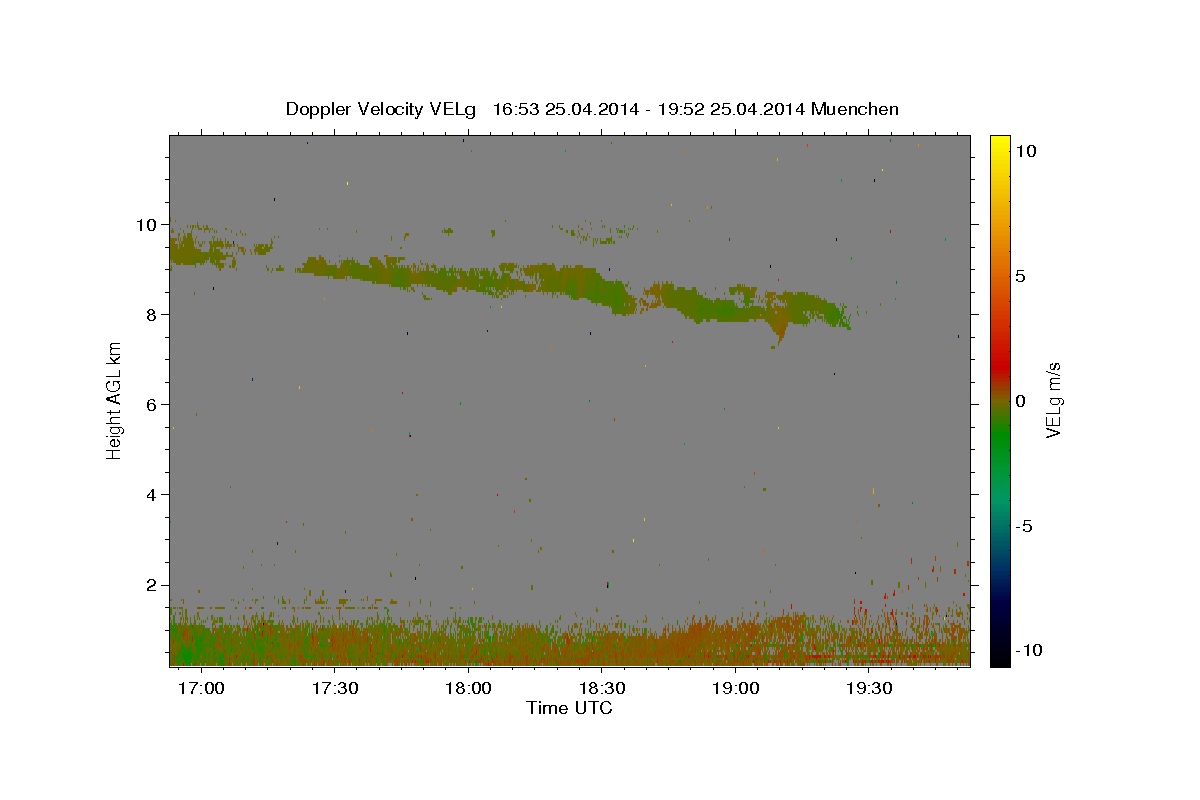This screenshot has width=1200, height=800.
Task: Click the colorbar value label 0
Action: click(x=1020, y=401)
